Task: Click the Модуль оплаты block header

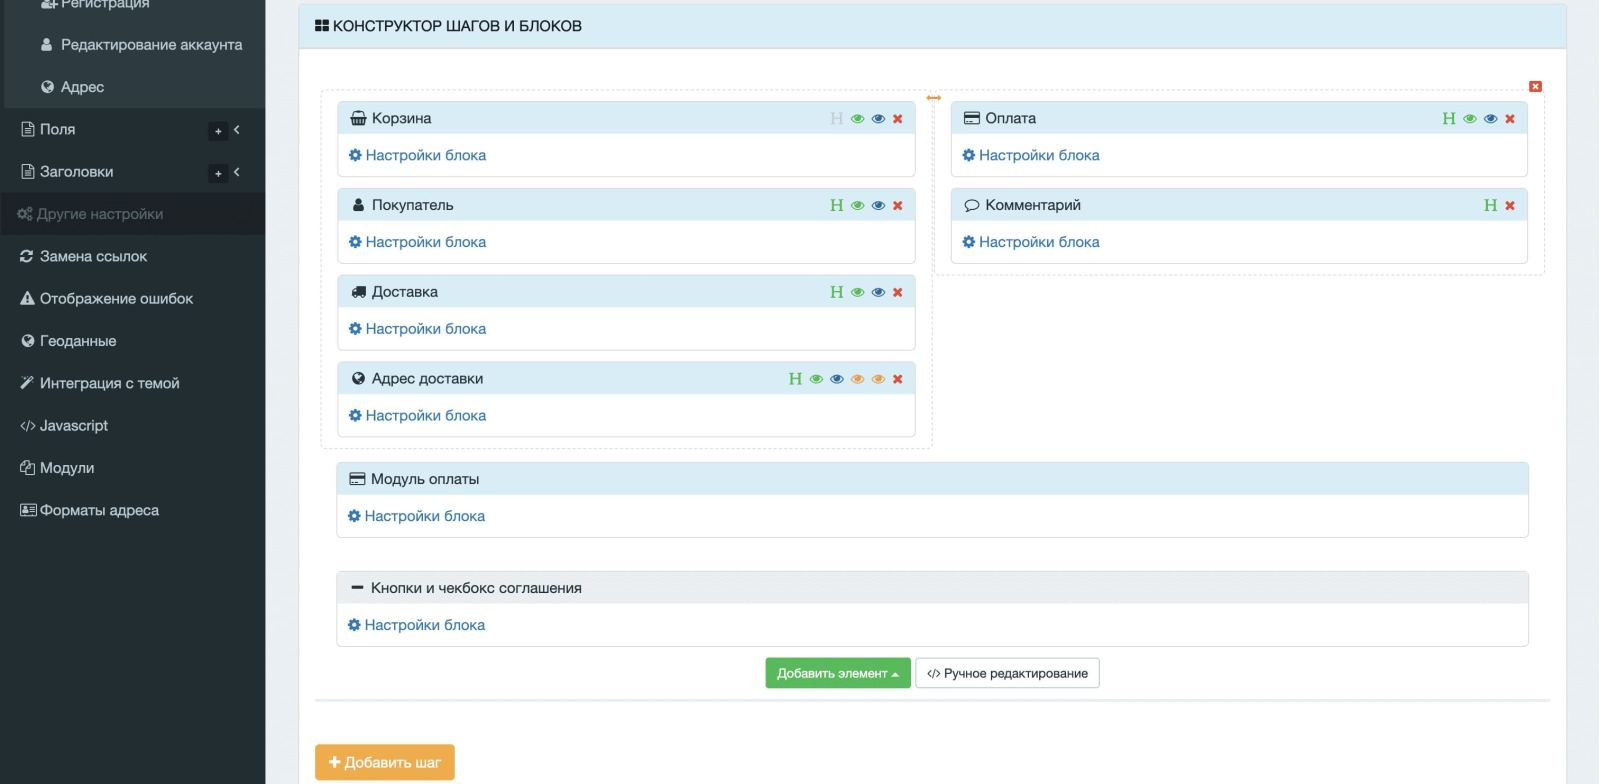Action: click(x=932, y=479)
